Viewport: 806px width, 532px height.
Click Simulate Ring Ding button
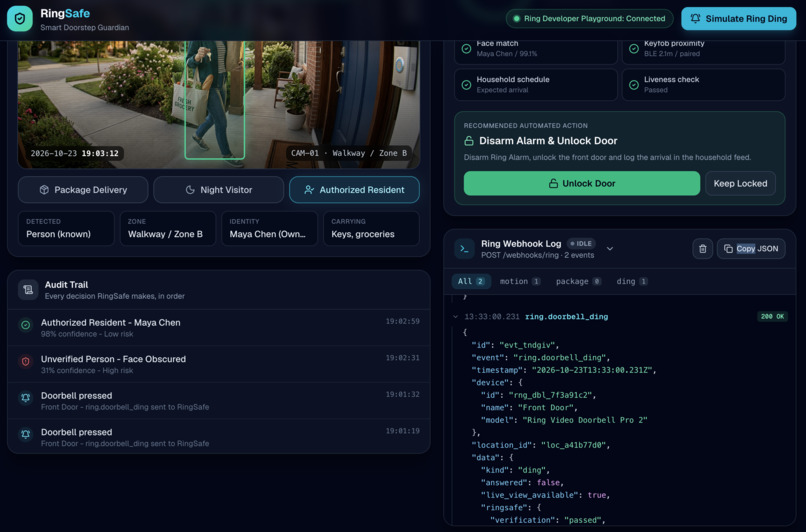point(739,19)
